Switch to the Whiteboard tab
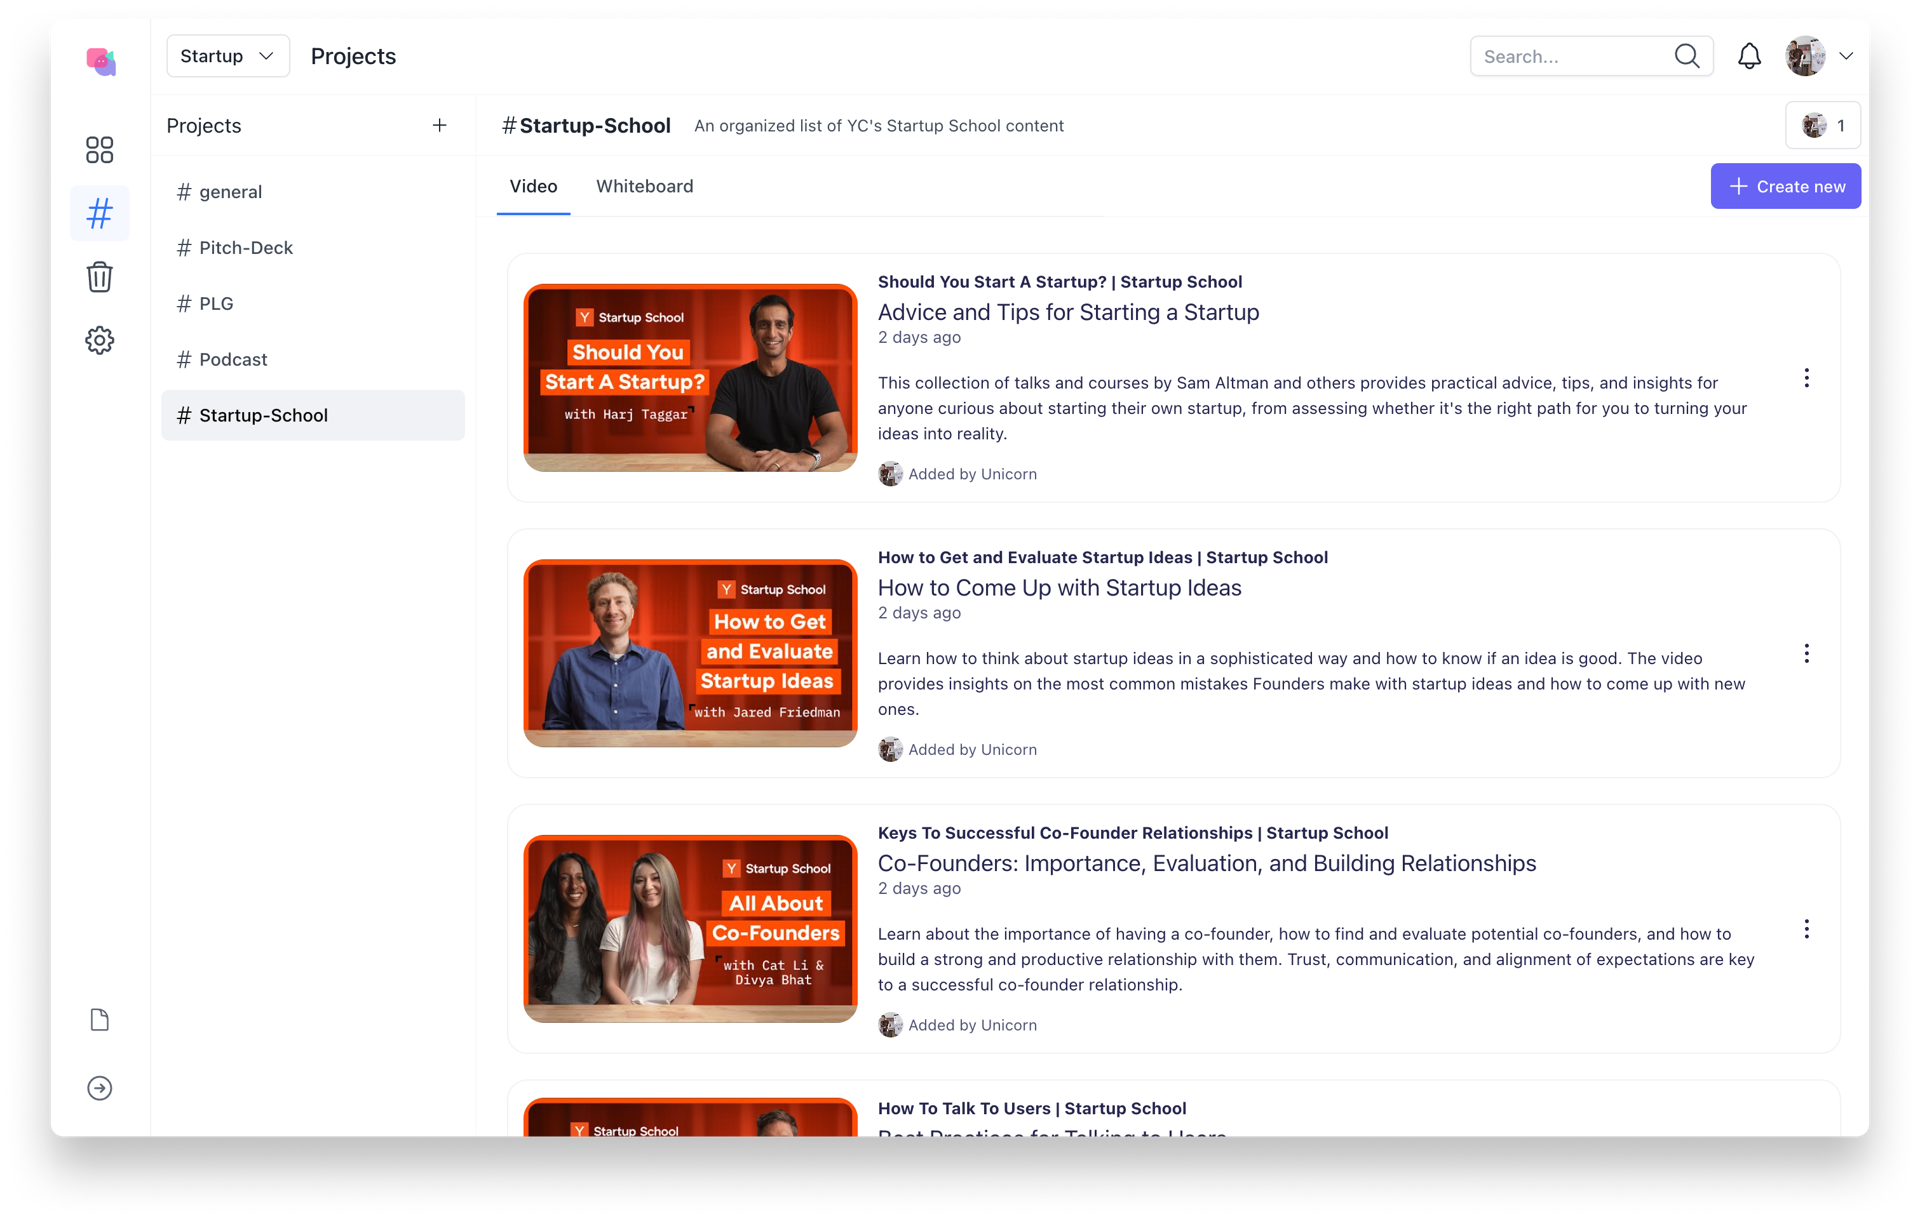 point(644,186)
